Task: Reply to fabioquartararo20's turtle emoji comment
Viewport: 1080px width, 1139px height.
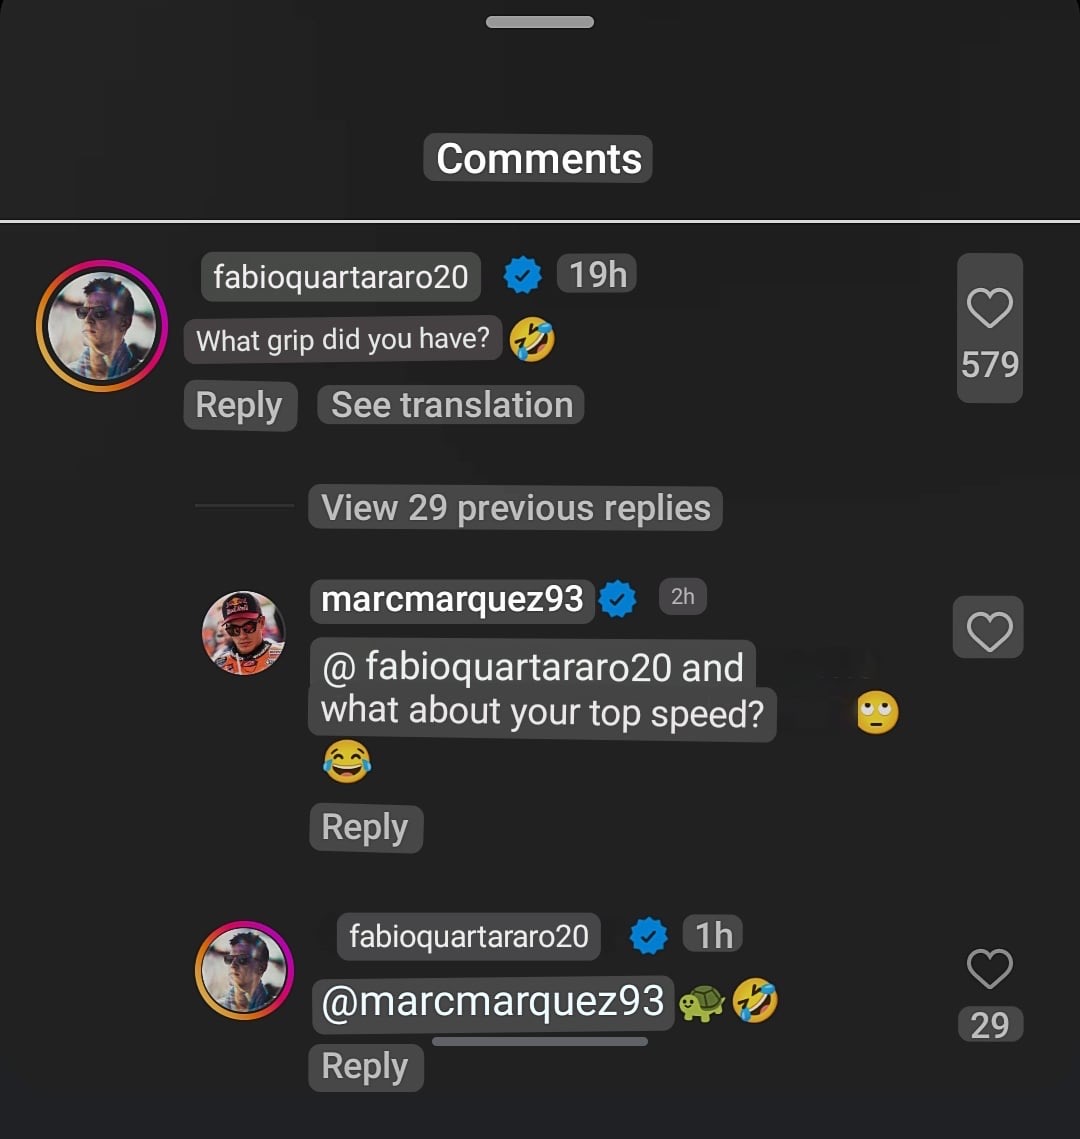Action: coord(365,1067)
